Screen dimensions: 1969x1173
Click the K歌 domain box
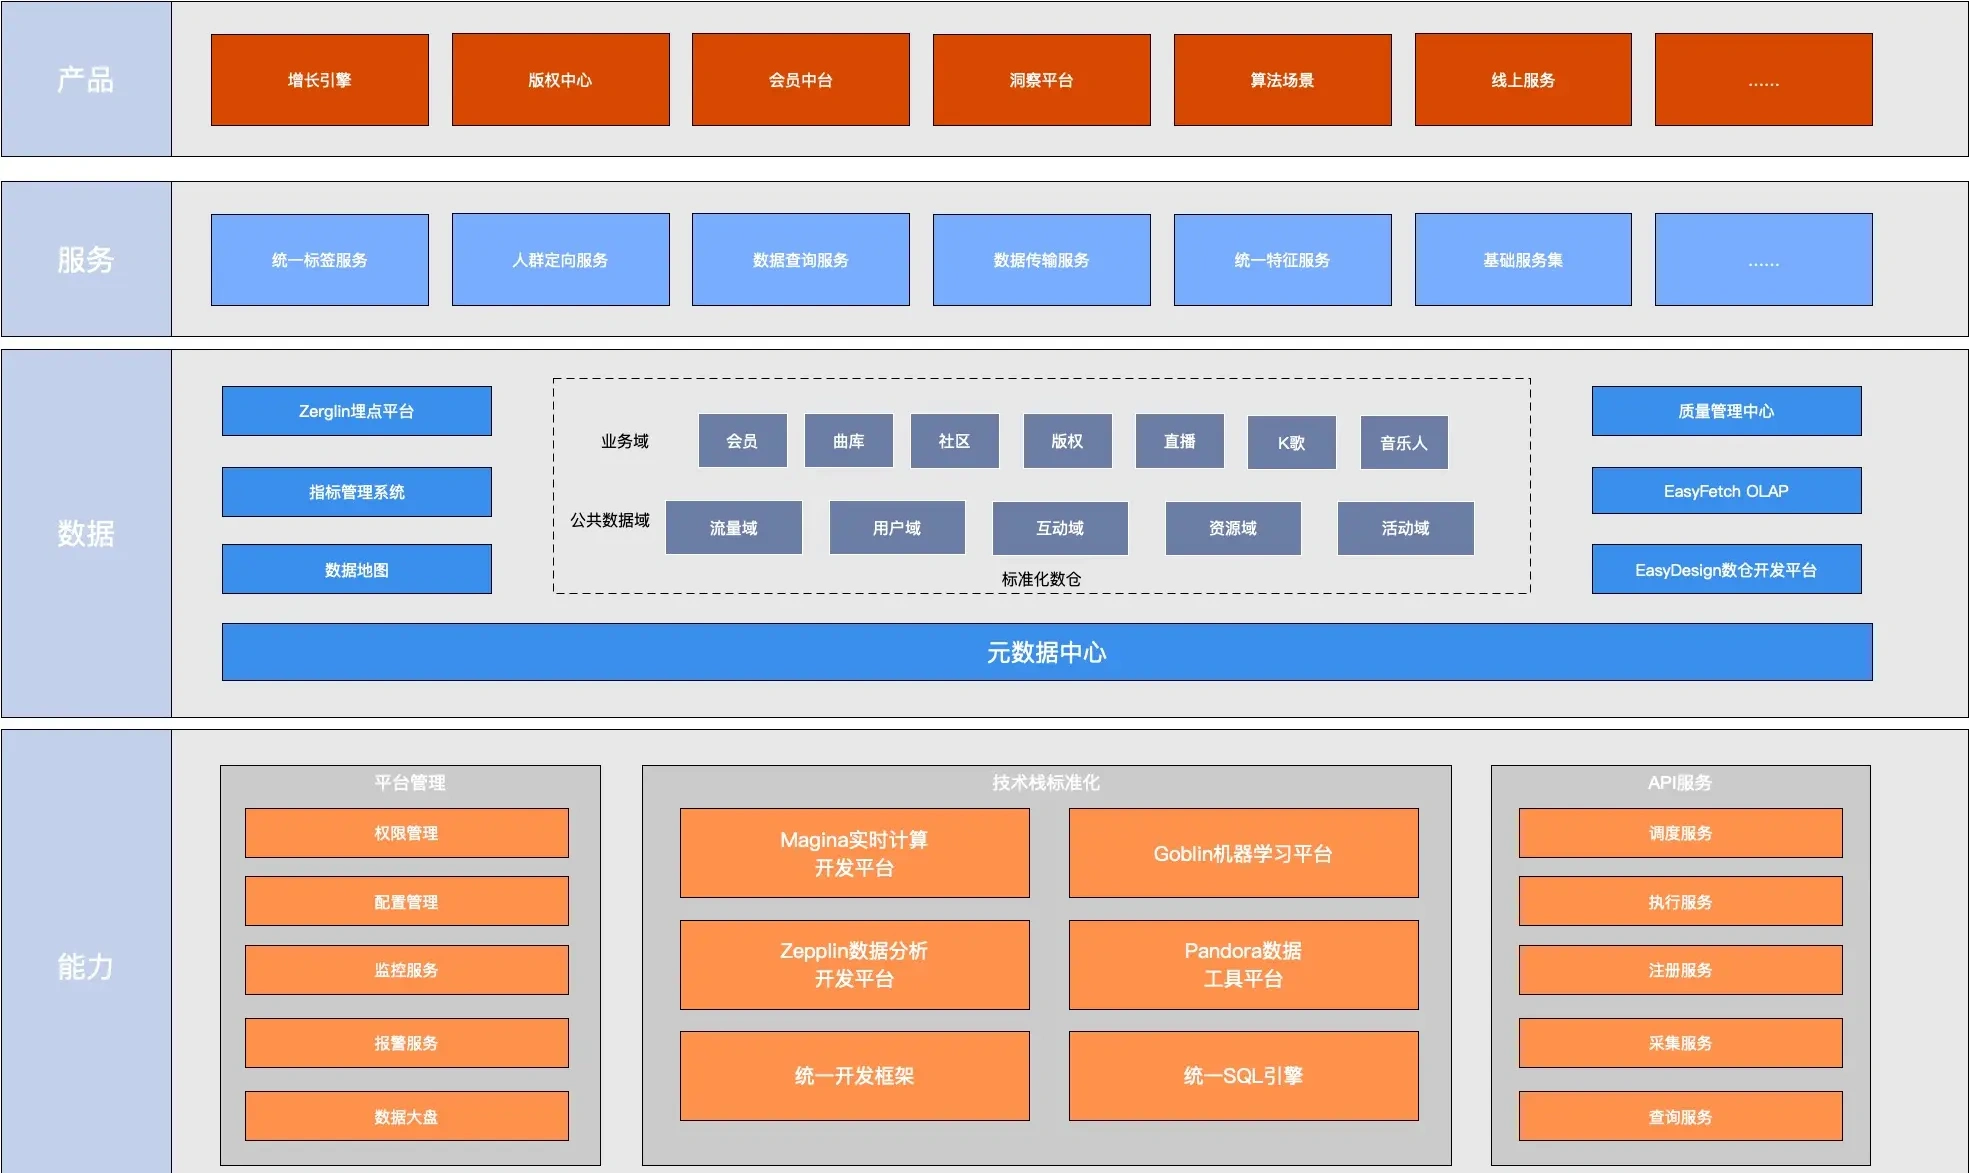1291,442
